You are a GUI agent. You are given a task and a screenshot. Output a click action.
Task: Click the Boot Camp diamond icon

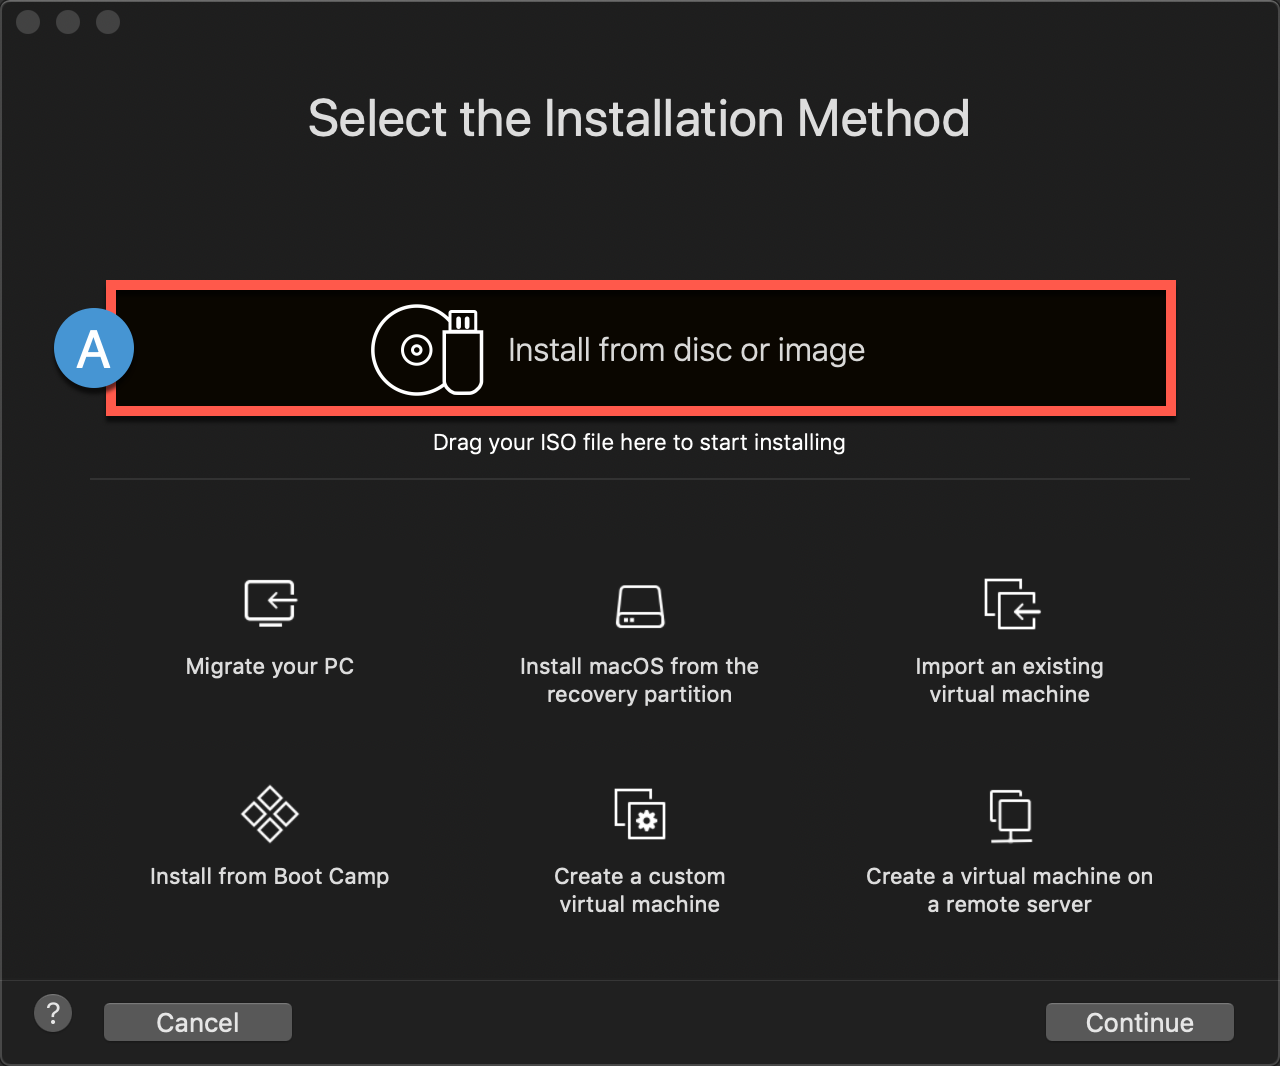[270, 814]
